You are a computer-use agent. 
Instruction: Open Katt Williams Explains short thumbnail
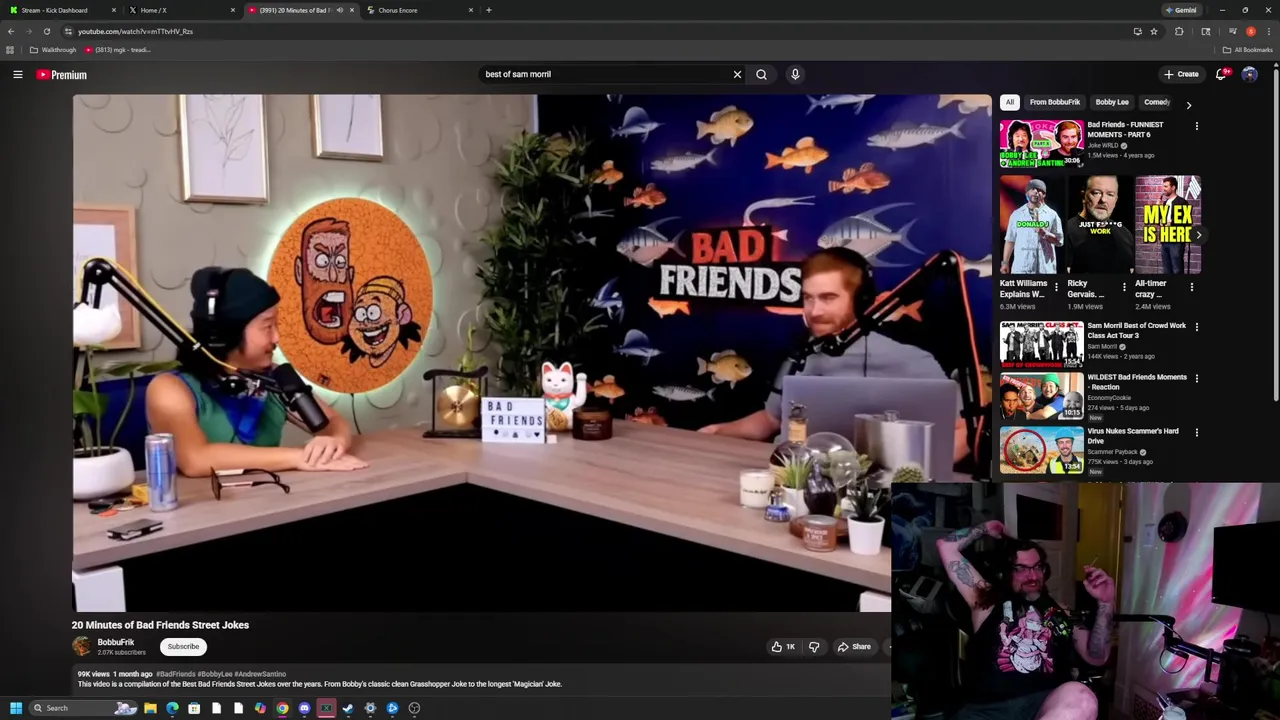(x=1032, y=226)
